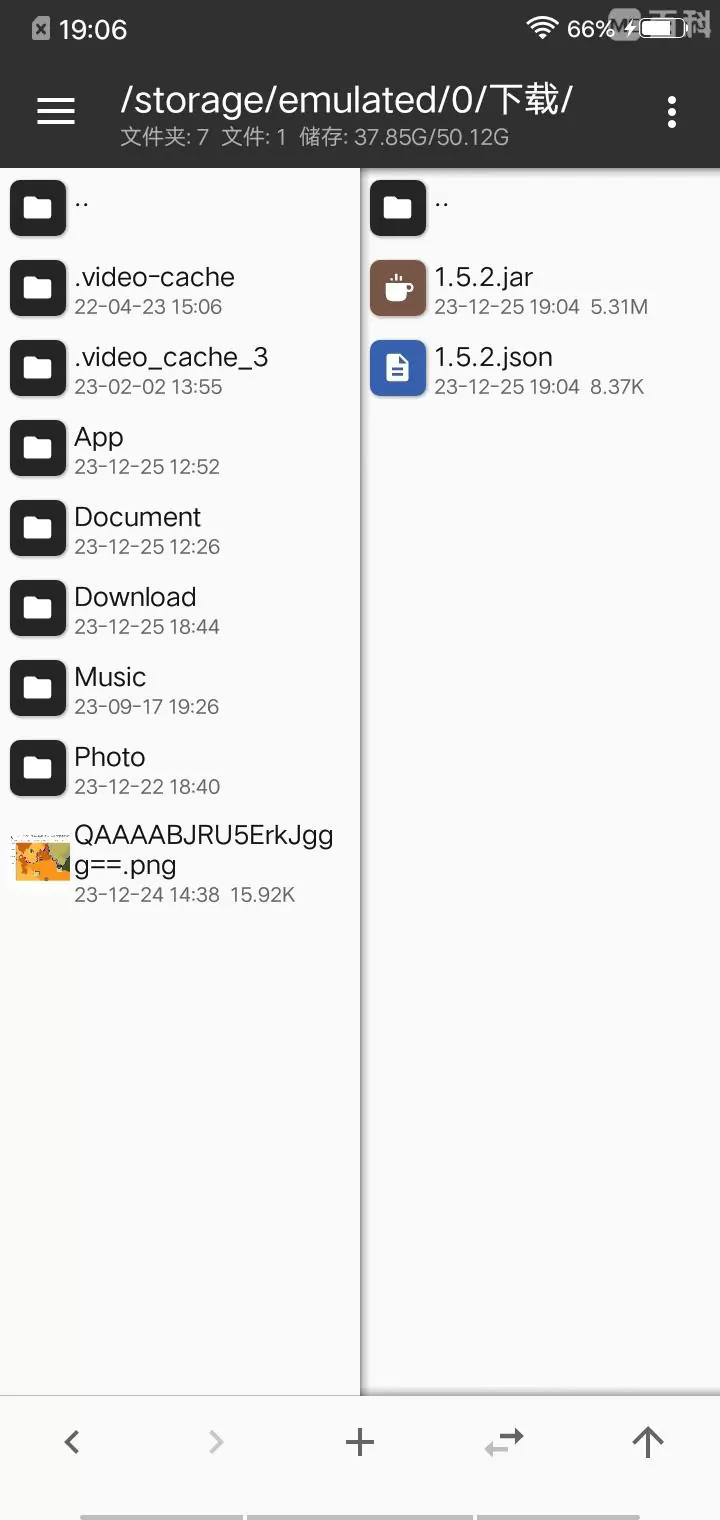
Task: Open the App folder
Action: 180,448
